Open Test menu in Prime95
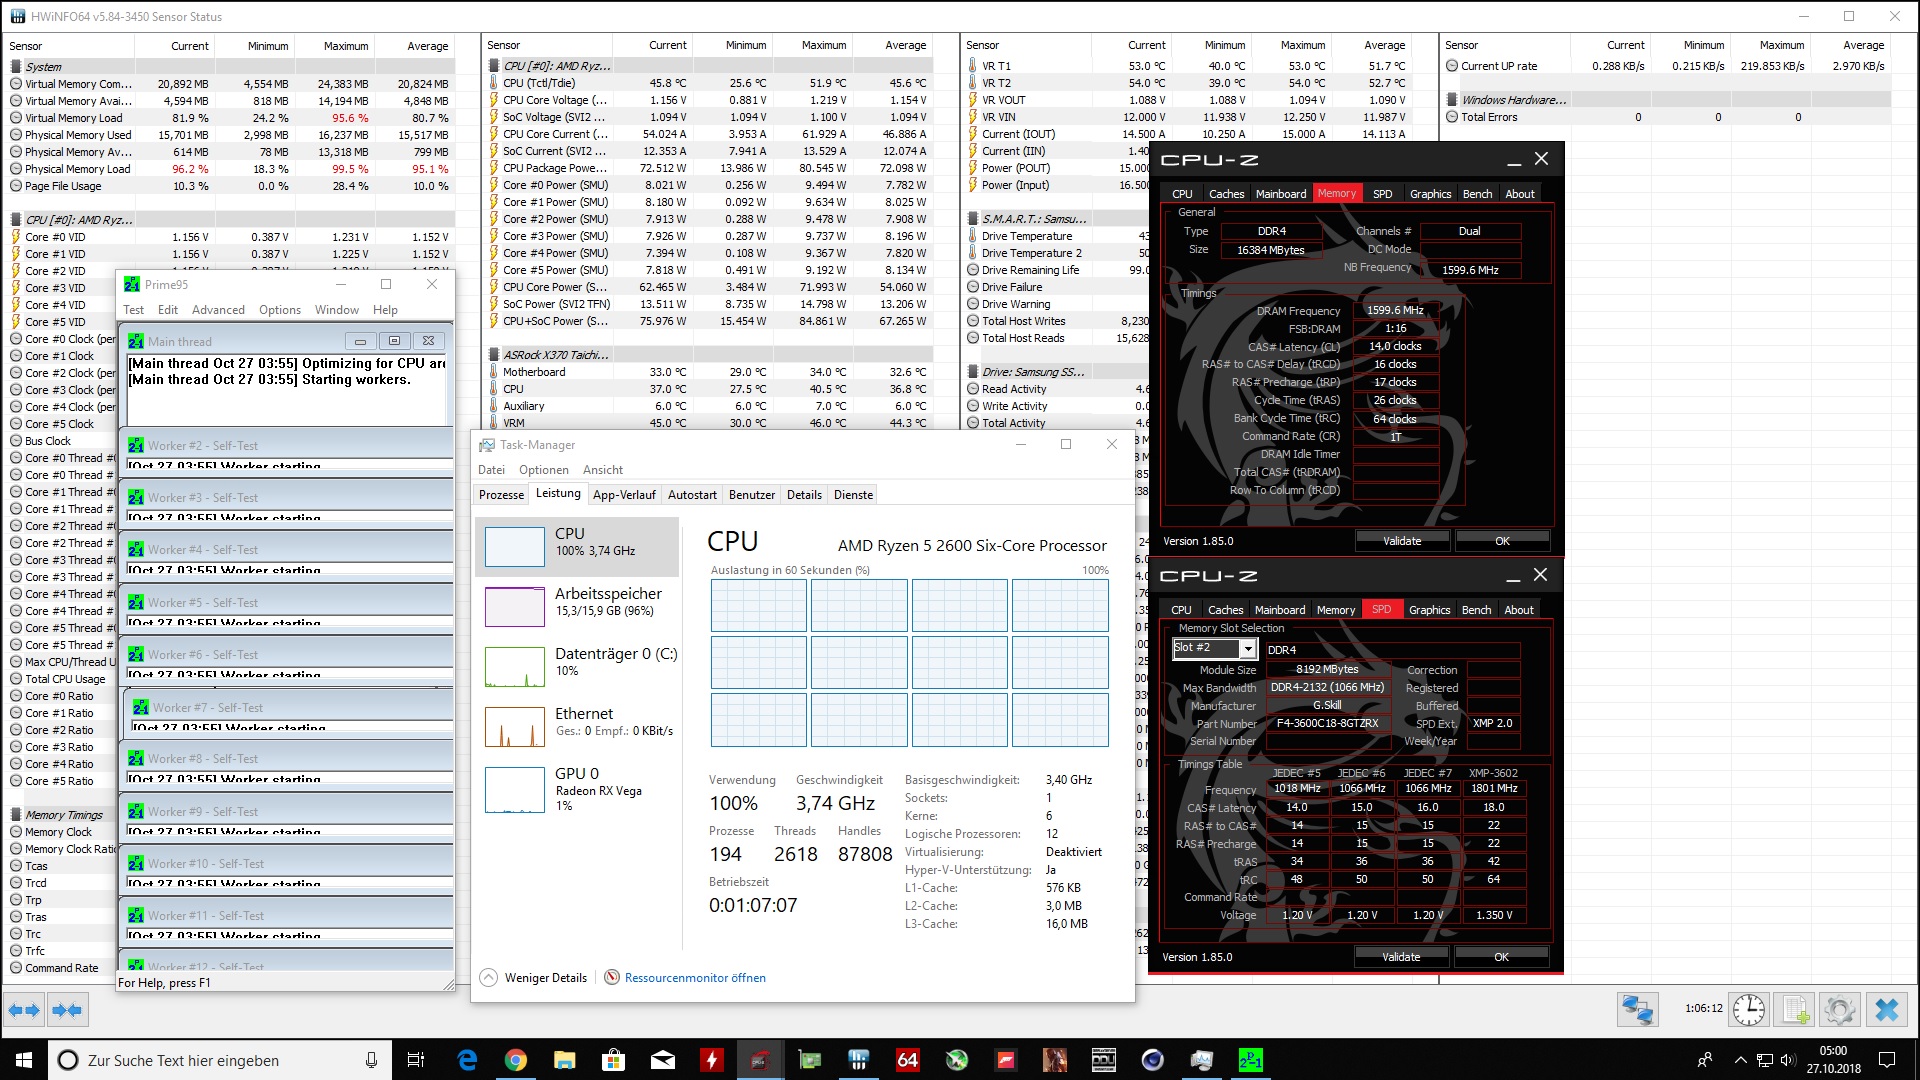The width and height of the screenshot is (1920, 1080). coord(134,310)
